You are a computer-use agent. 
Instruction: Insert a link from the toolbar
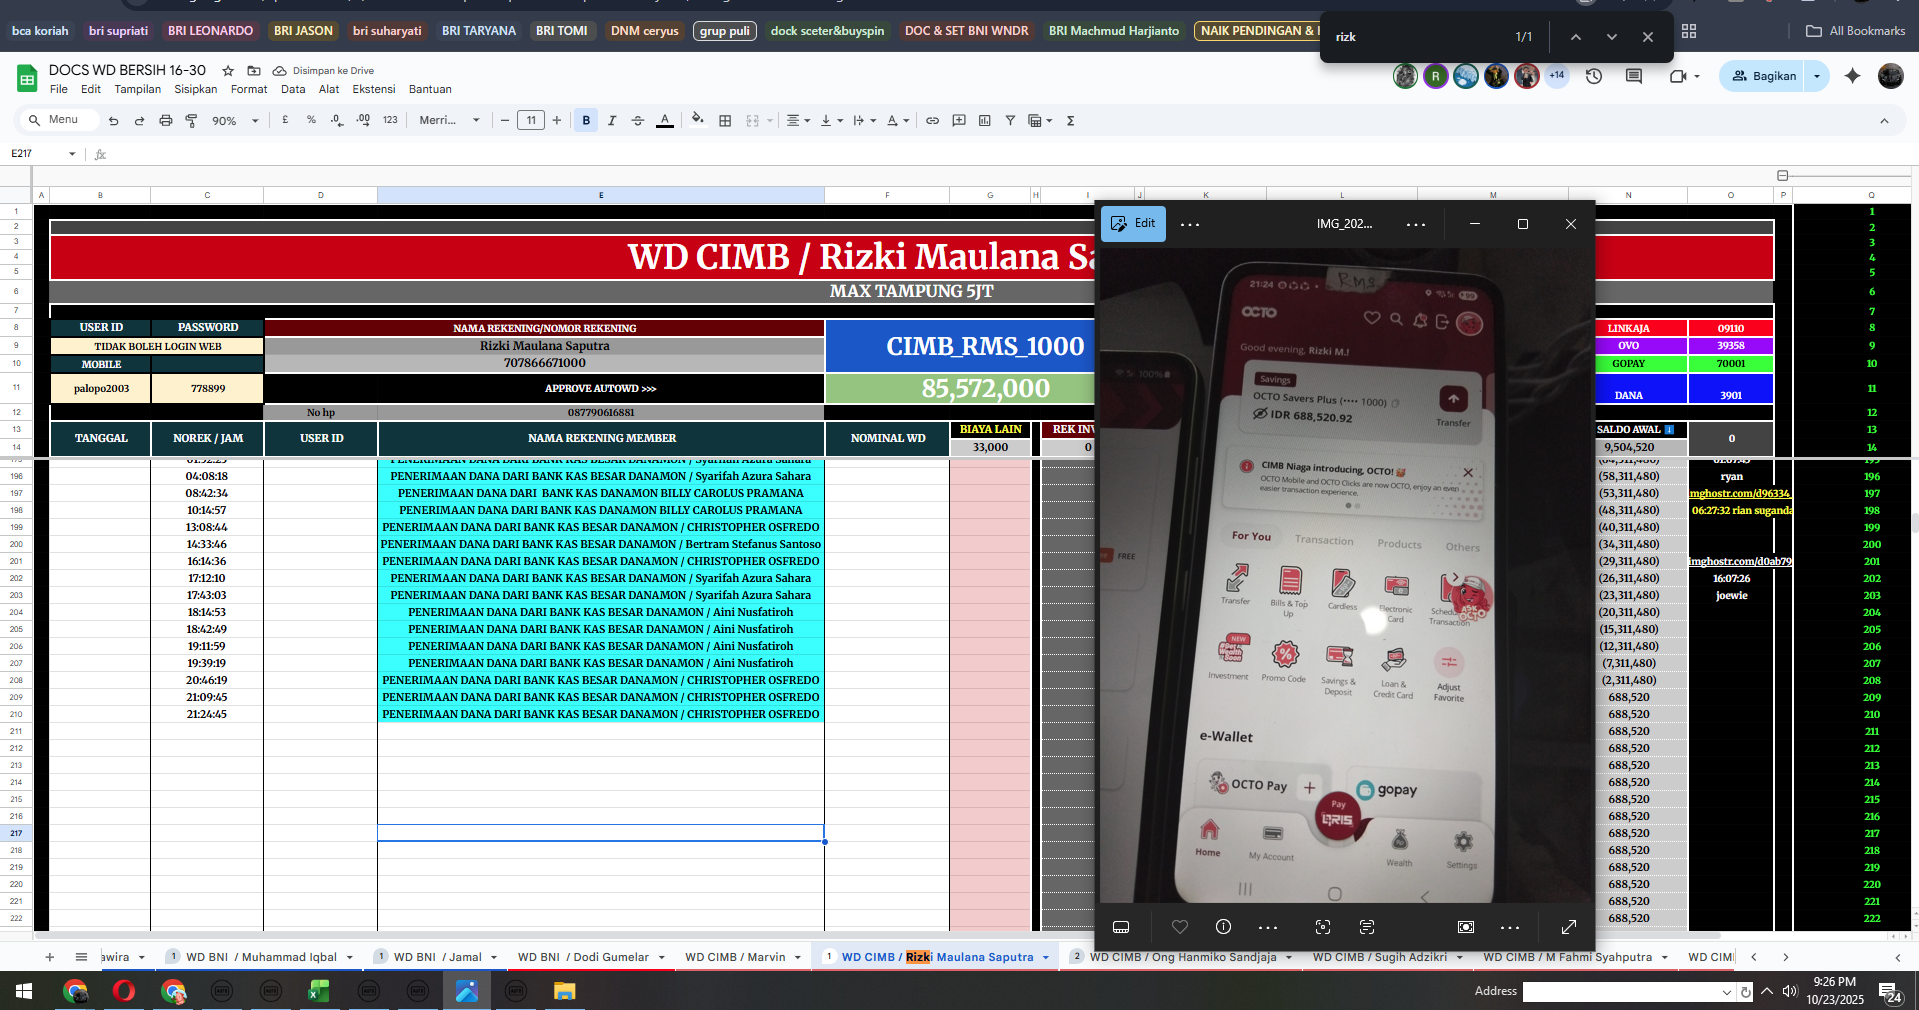click(x=932, y=120)
